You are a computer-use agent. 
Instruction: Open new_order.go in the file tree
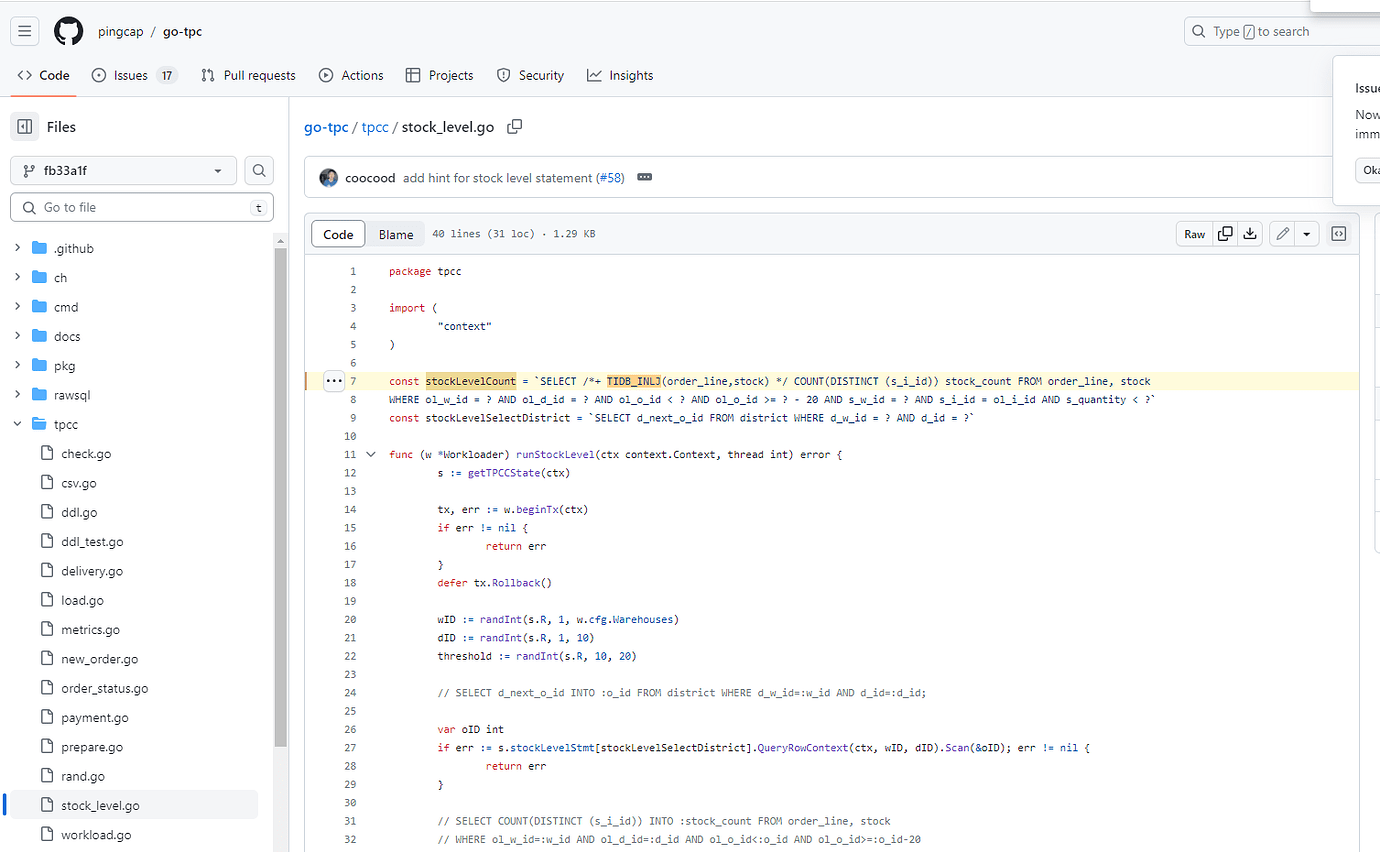click(x=99, y=659)
